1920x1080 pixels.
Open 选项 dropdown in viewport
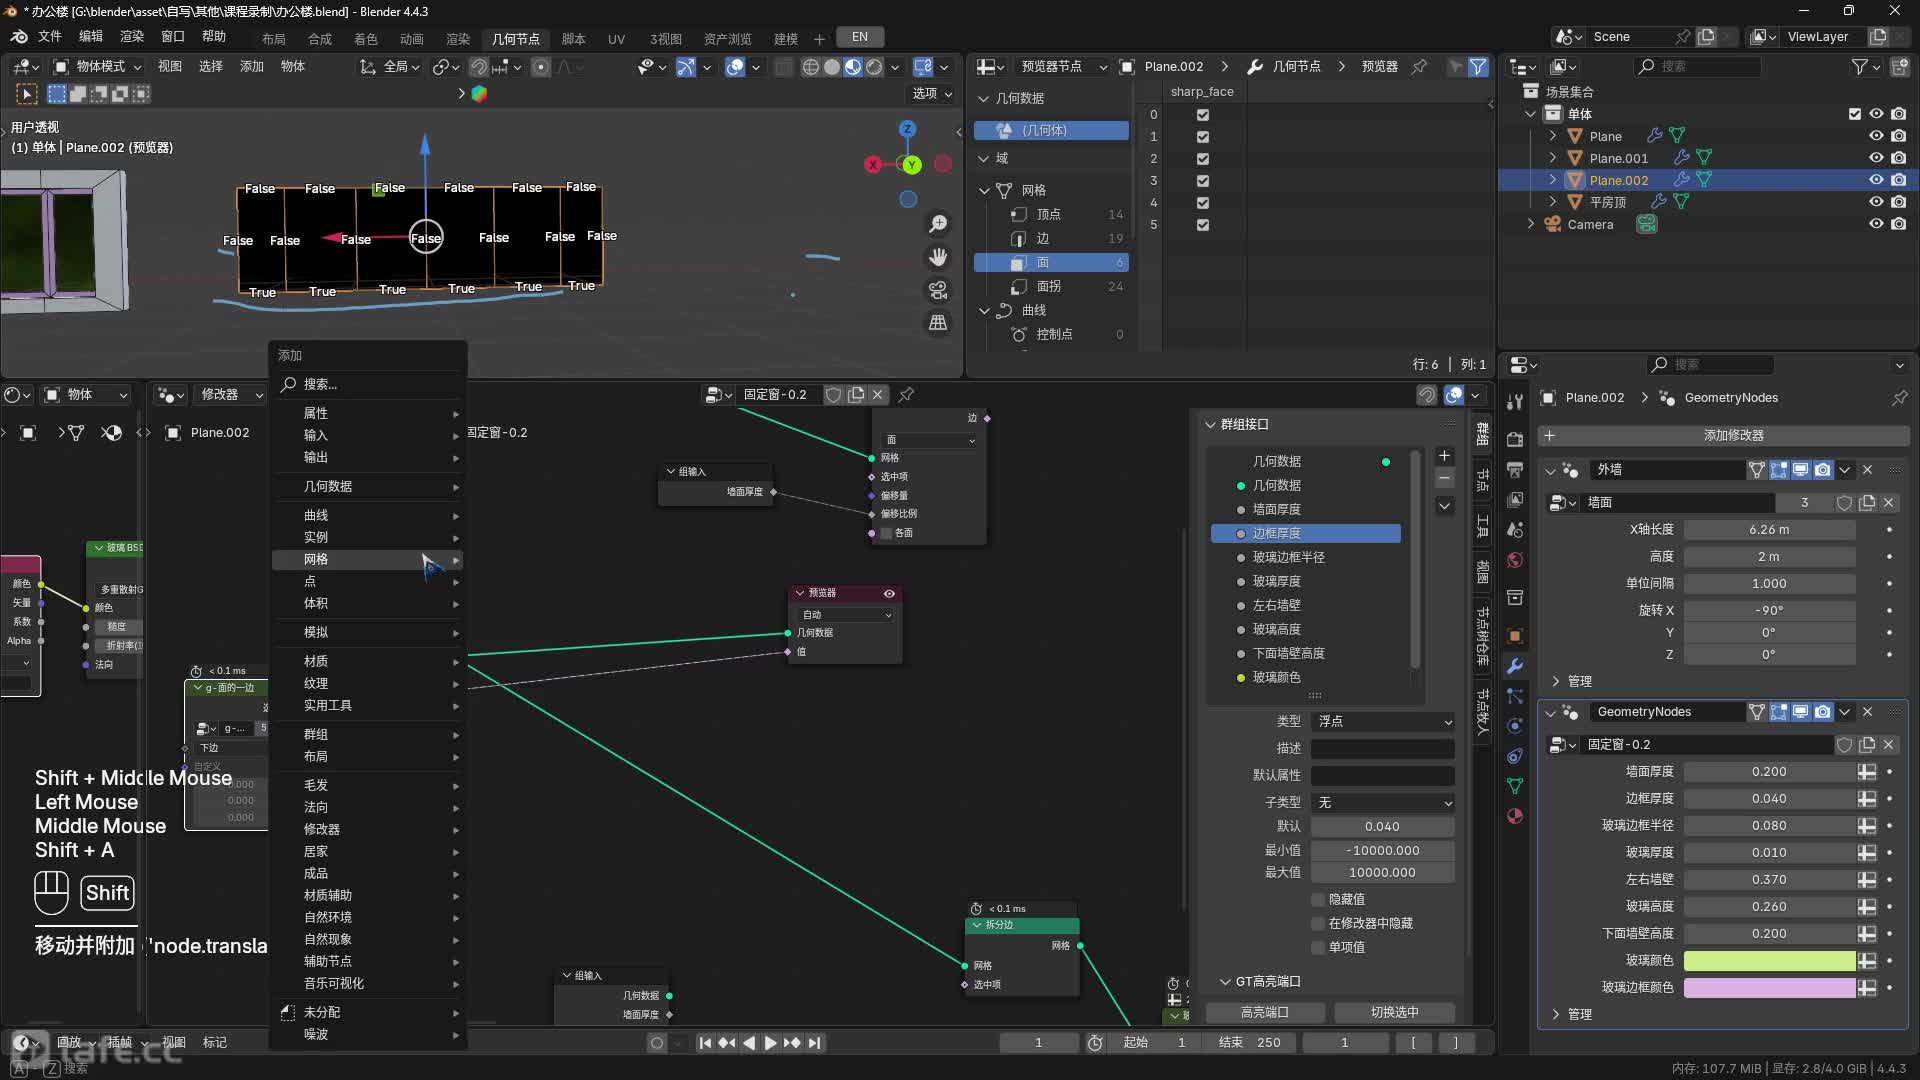click(932, 94)
